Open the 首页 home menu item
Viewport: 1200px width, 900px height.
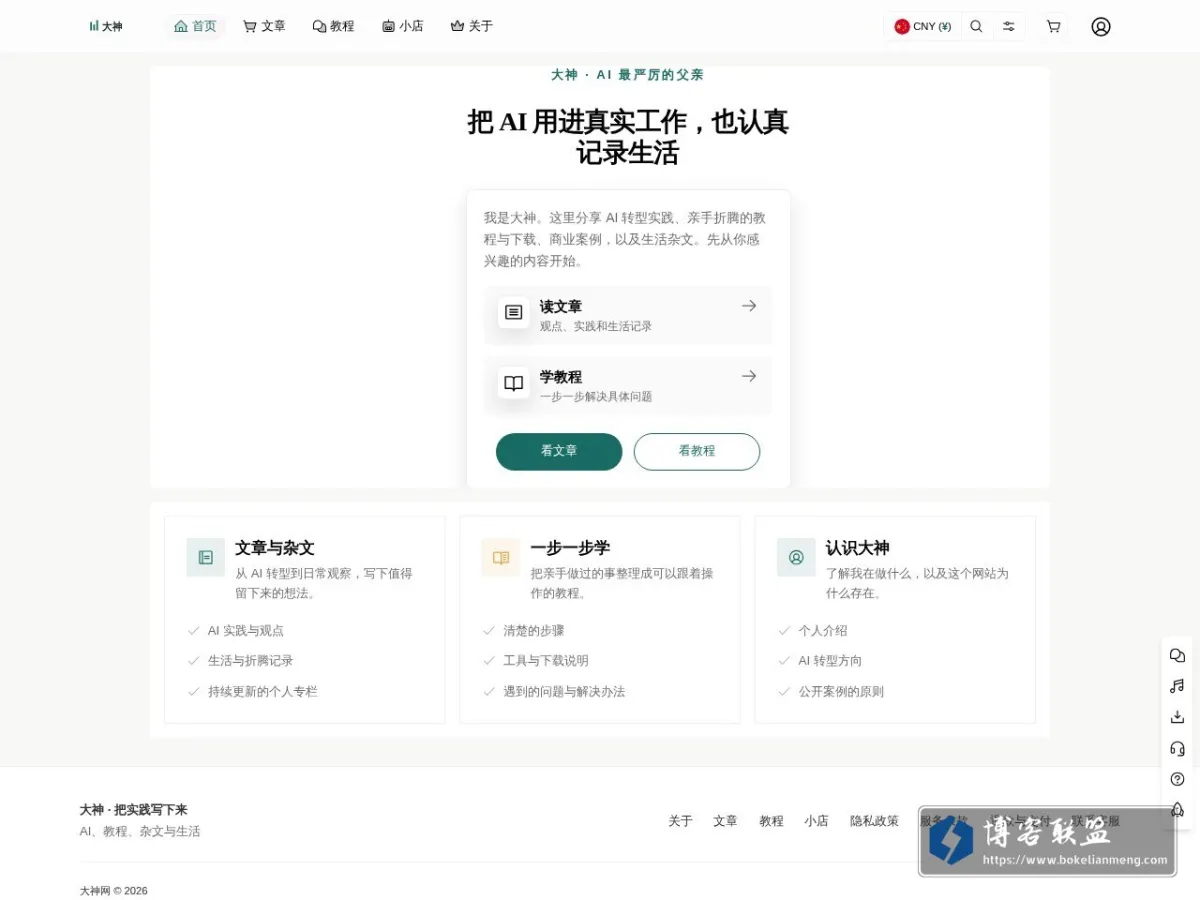coord(195,26)
